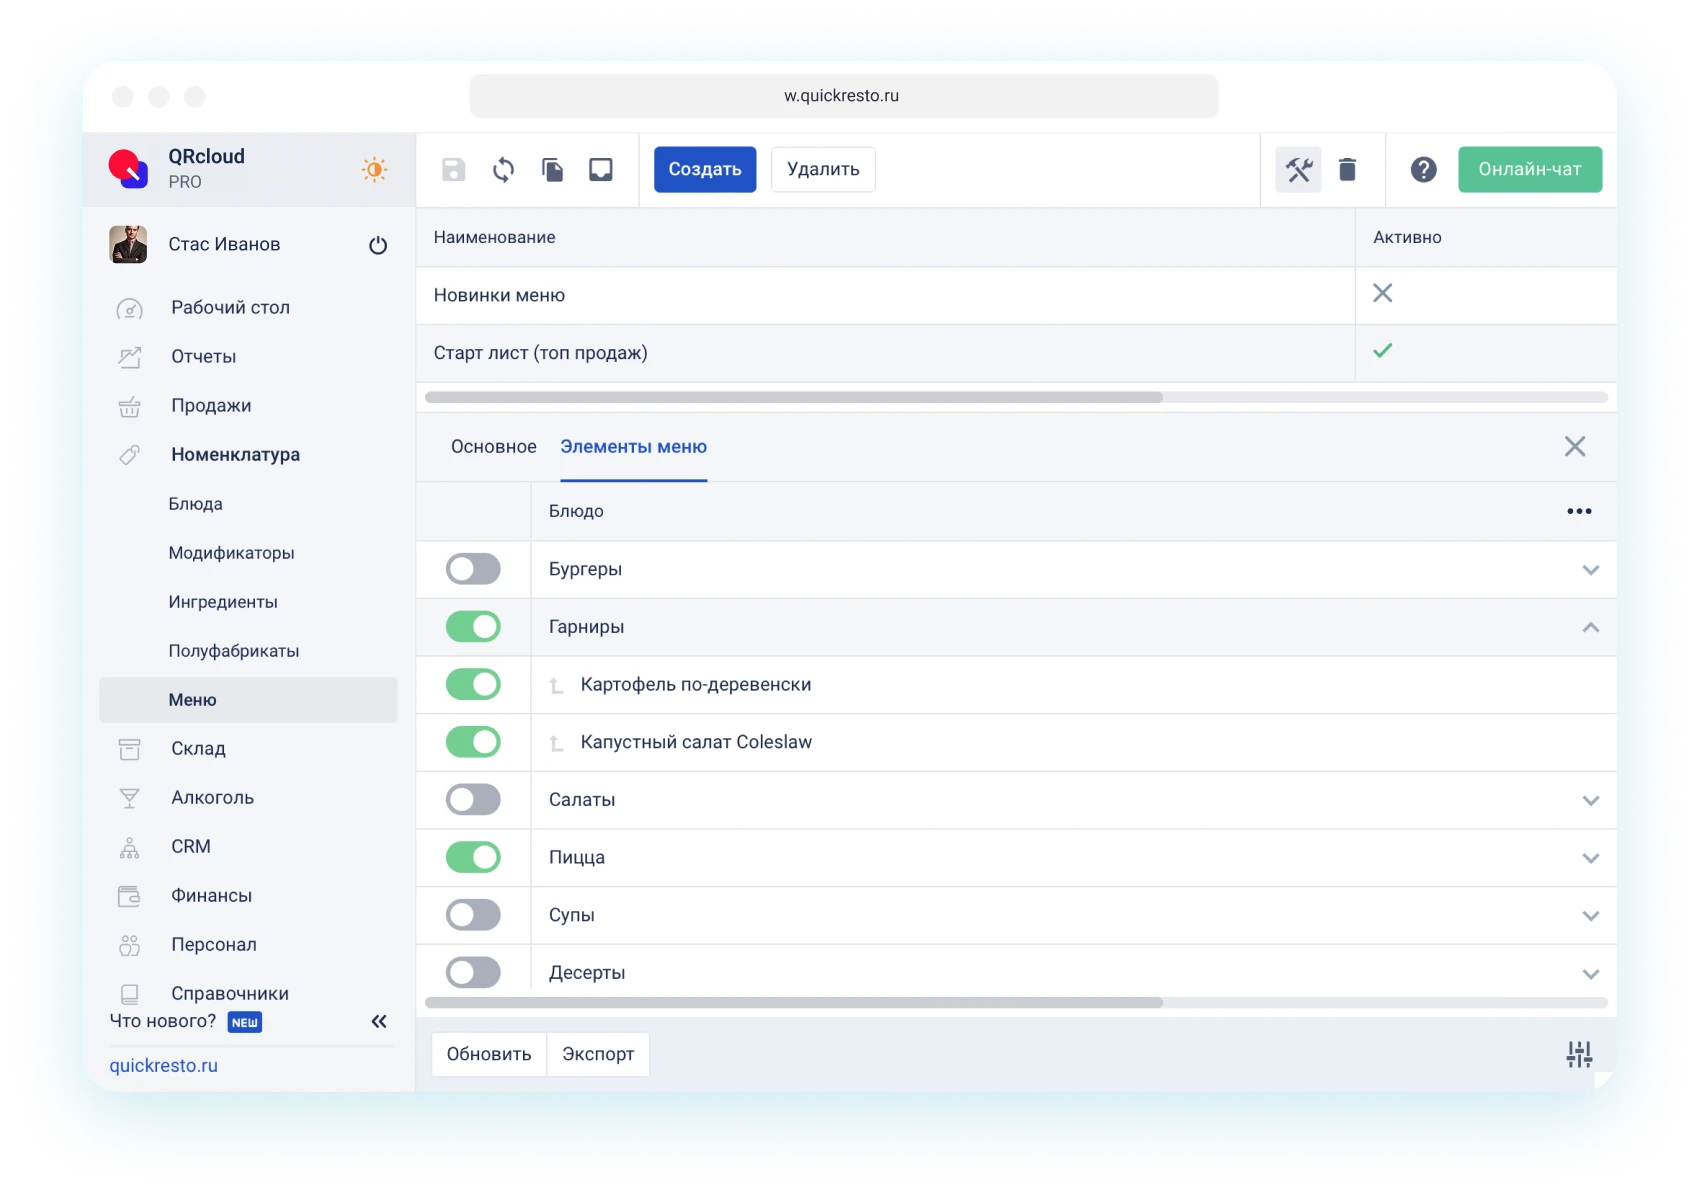Click the lower horizontal scrollbar
Image resolution: width=1697 pixels, height=1192 pixels.
pyautogui.click(x=794, y=1002)
